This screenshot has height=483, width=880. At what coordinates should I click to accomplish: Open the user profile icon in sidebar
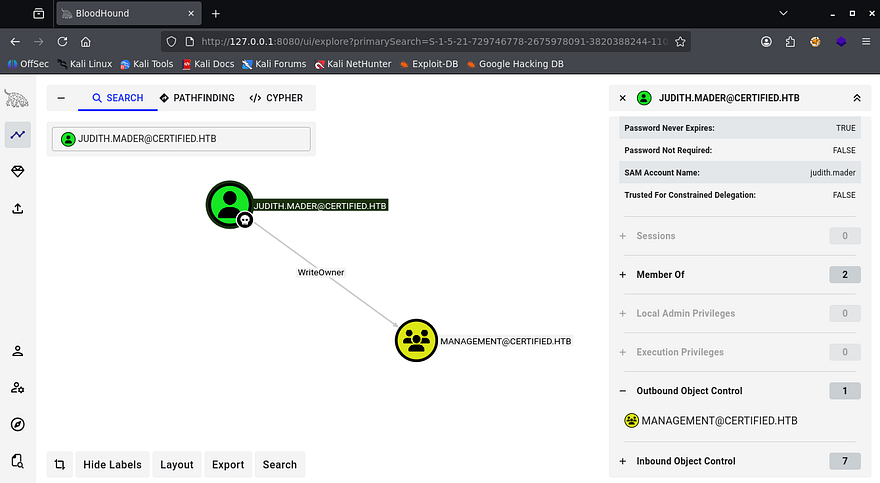(x=17, y=351)
